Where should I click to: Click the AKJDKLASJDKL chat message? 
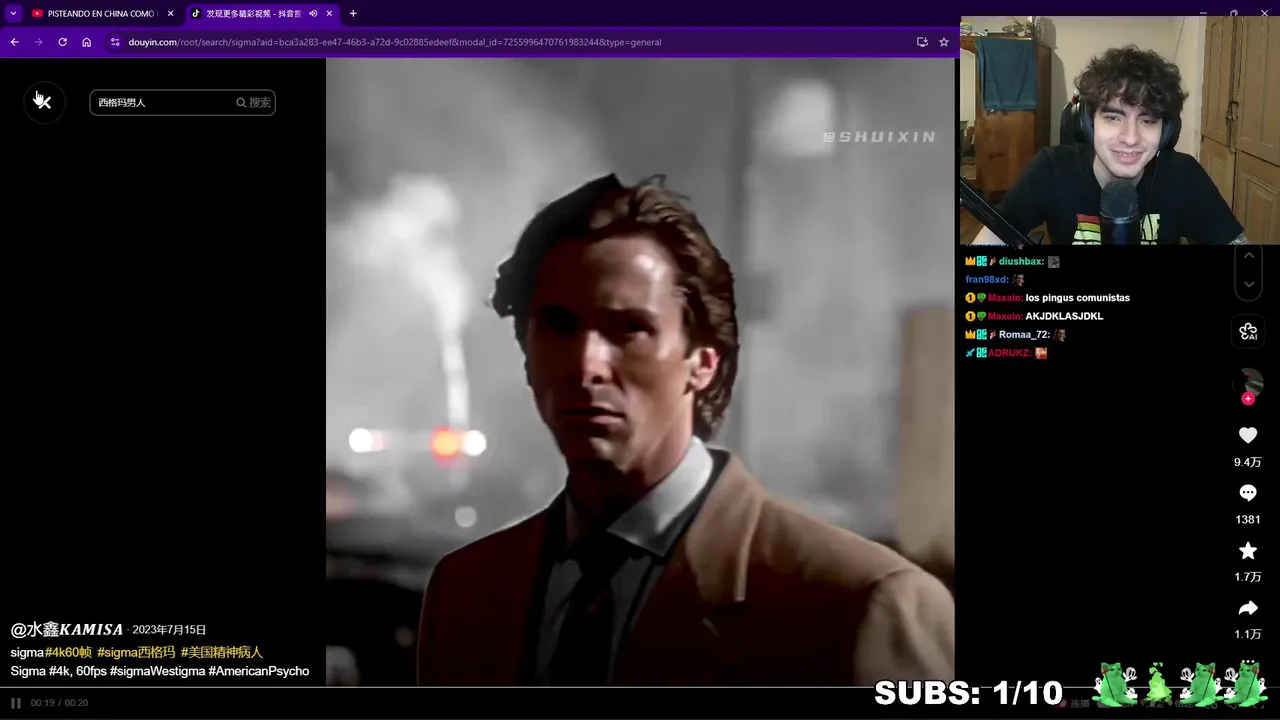tap(1064, 316)
